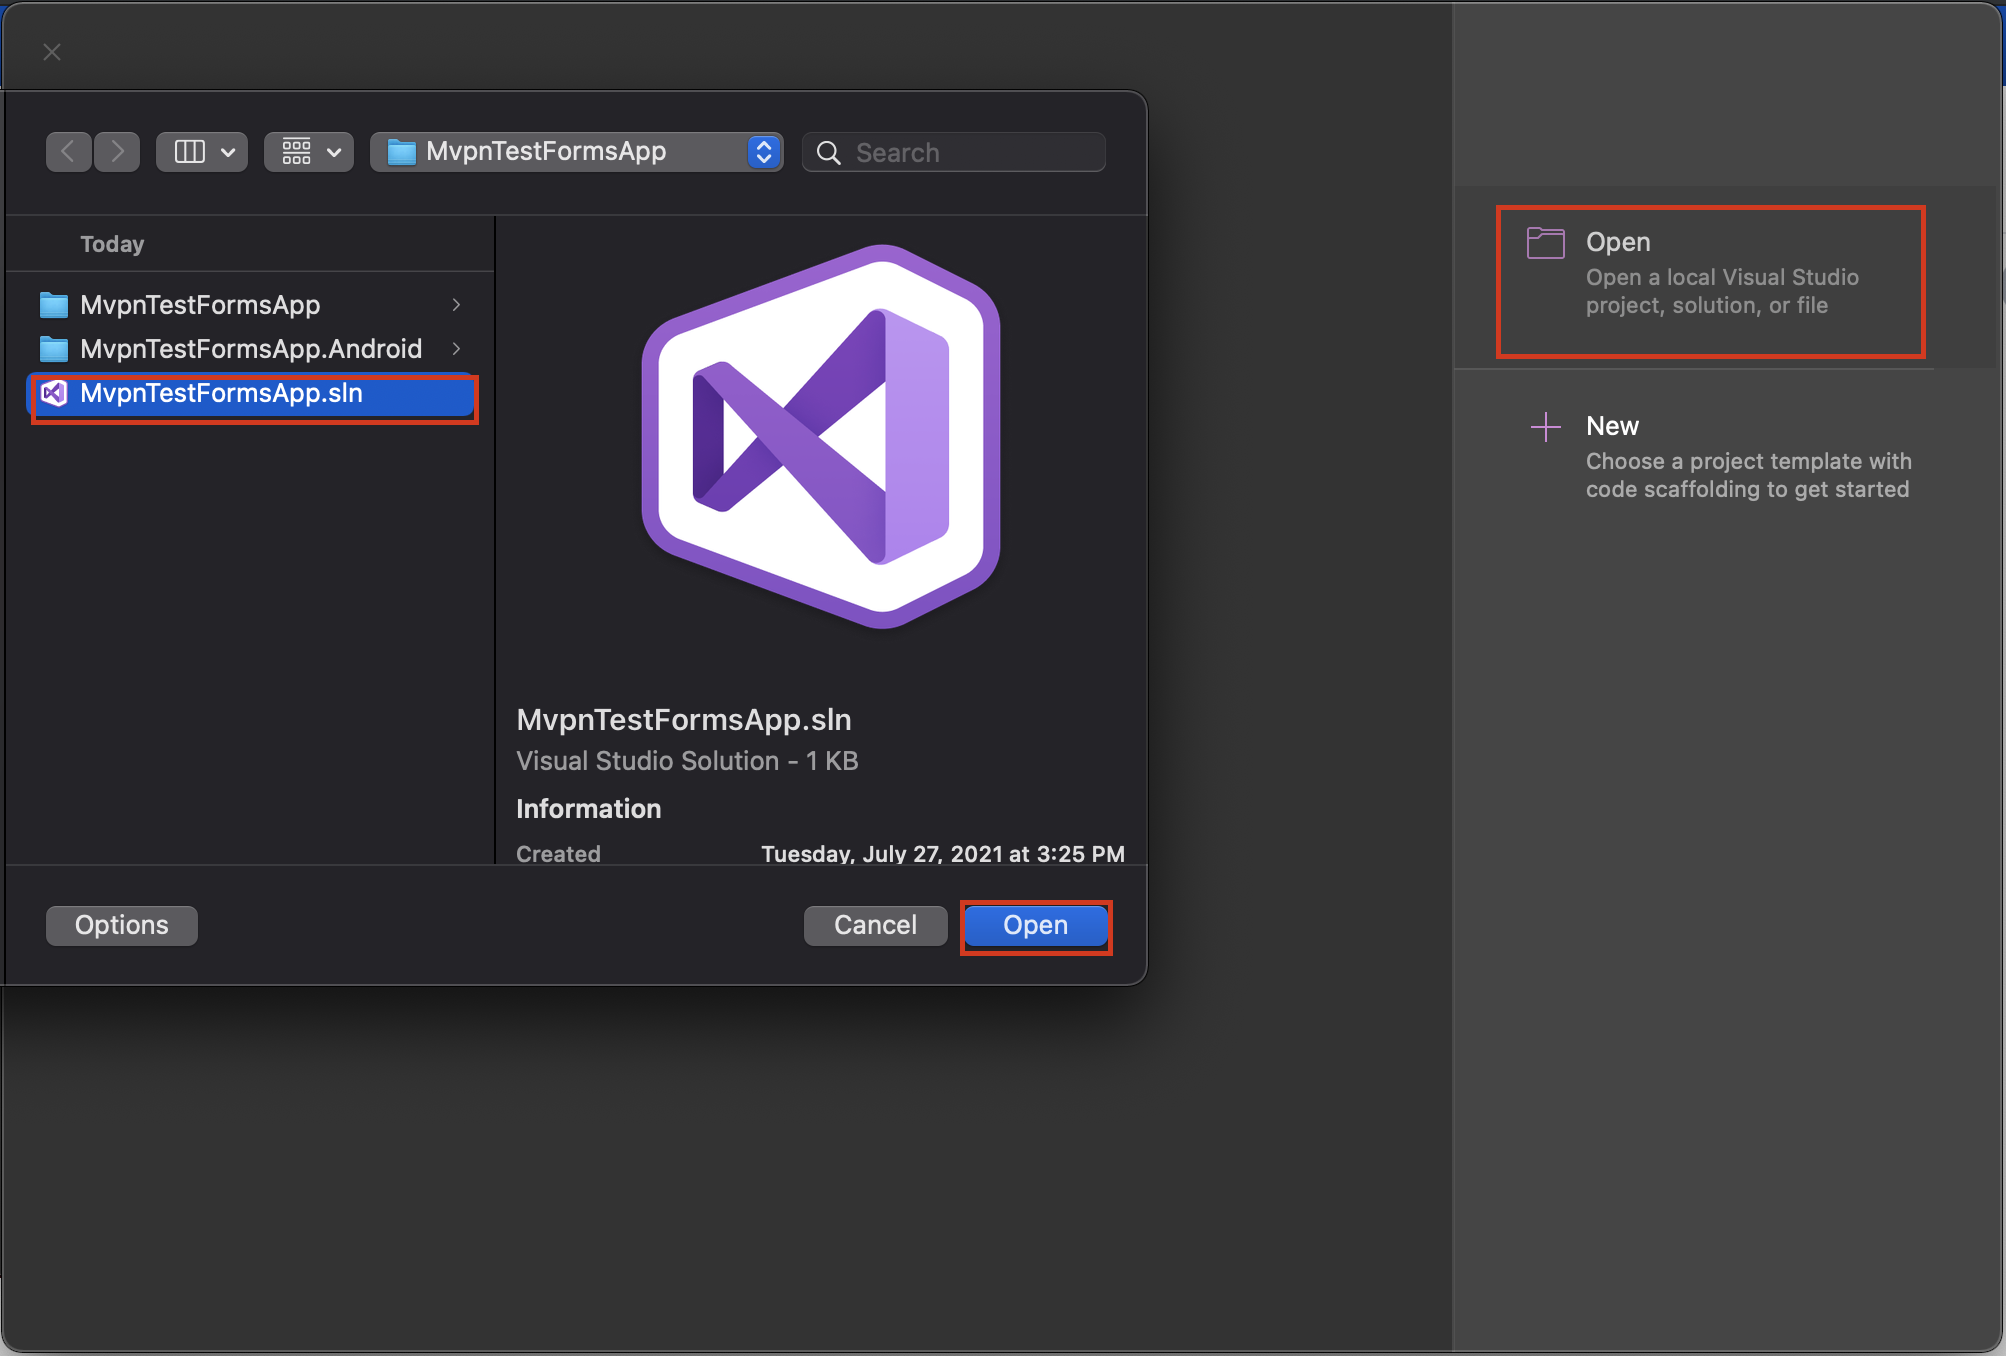
Task: Click the search magnifier icon
Action: [x=828, y=153]
